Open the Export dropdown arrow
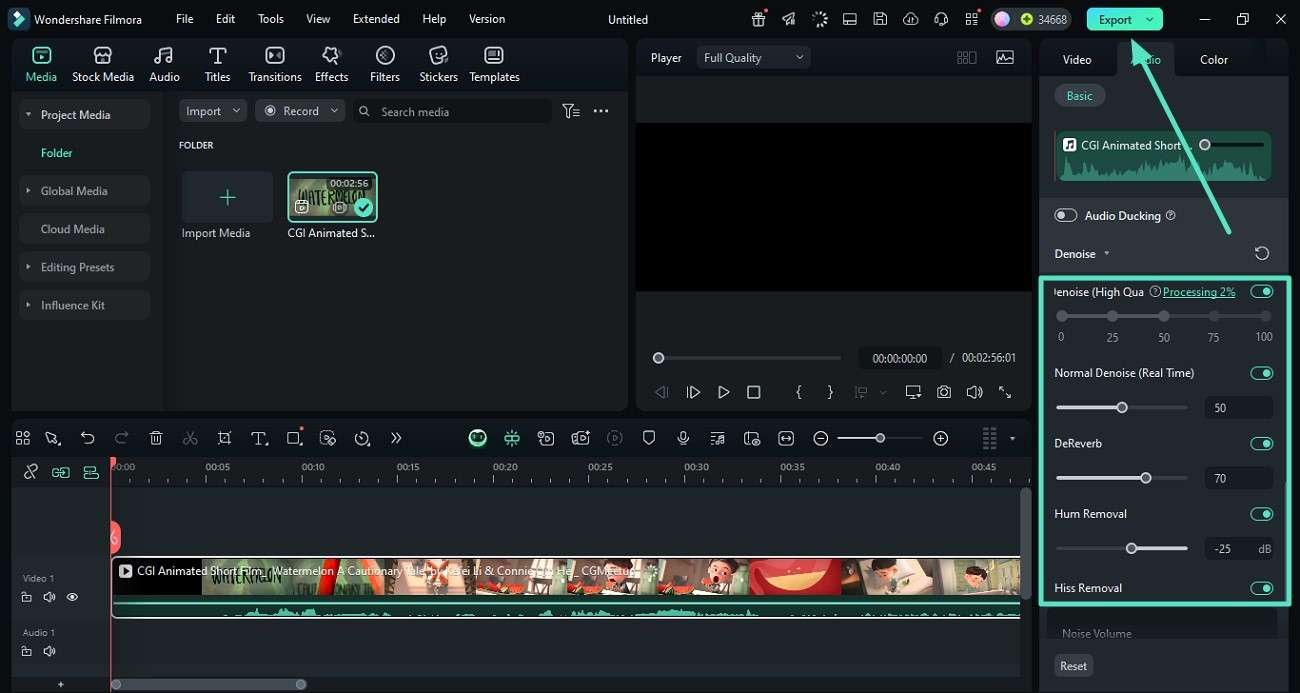This screenshot has width=1300, height=693. point(1150,20)
